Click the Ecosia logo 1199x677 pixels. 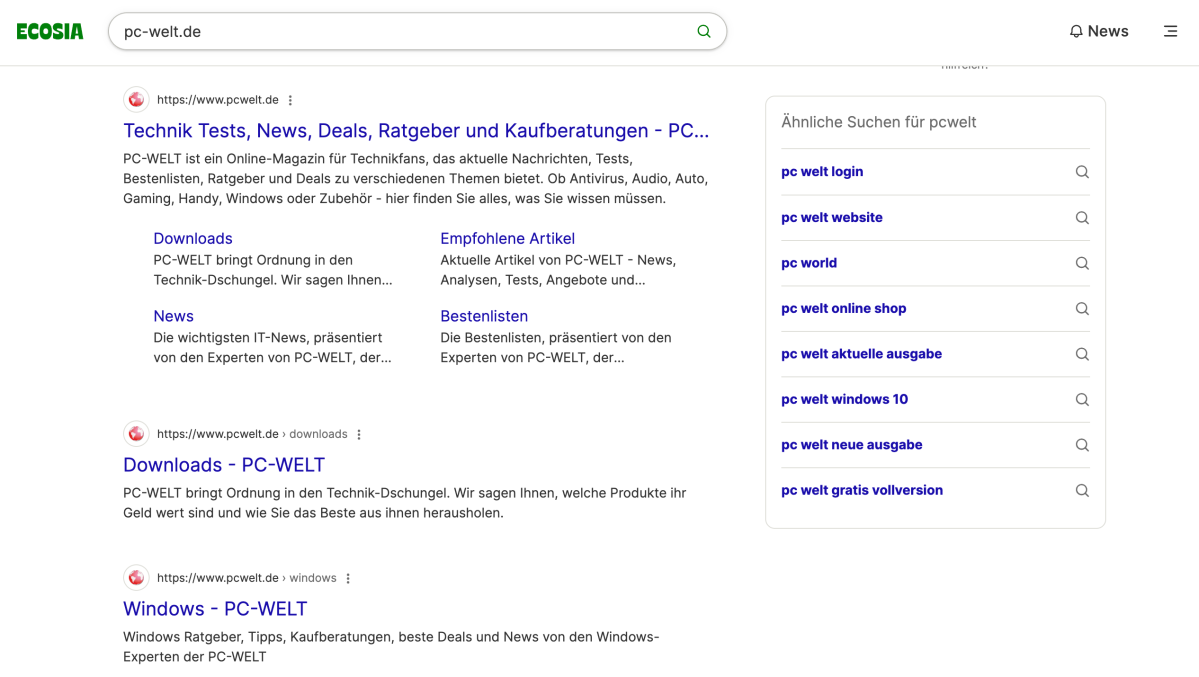[50, 31]
